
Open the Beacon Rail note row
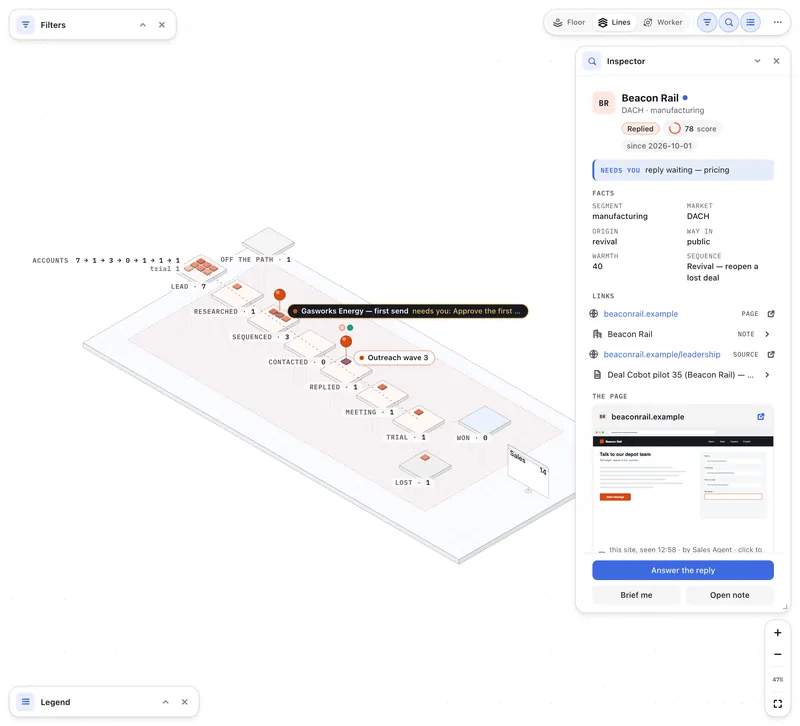682,334
